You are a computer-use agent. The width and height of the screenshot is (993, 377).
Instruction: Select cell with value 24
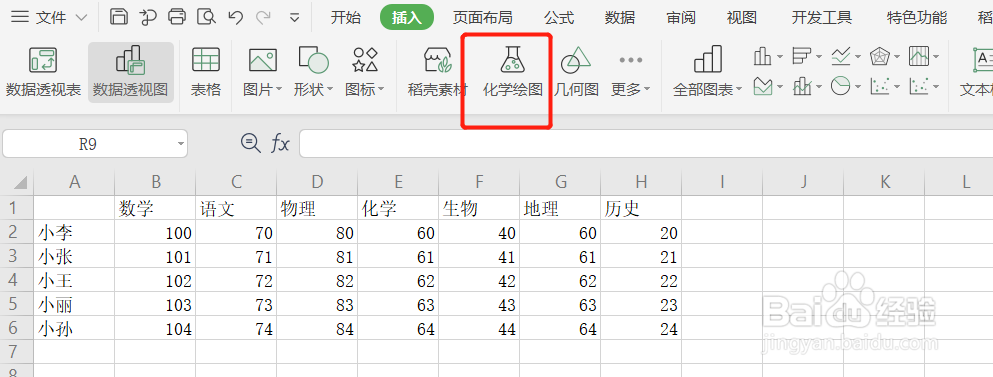coord(642,328)
